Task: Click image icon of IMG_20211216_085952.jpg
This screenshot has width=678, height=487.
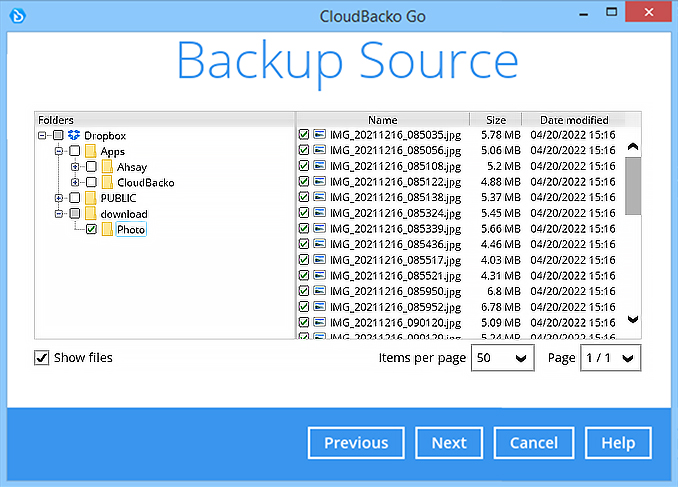Action: [320, 307]
